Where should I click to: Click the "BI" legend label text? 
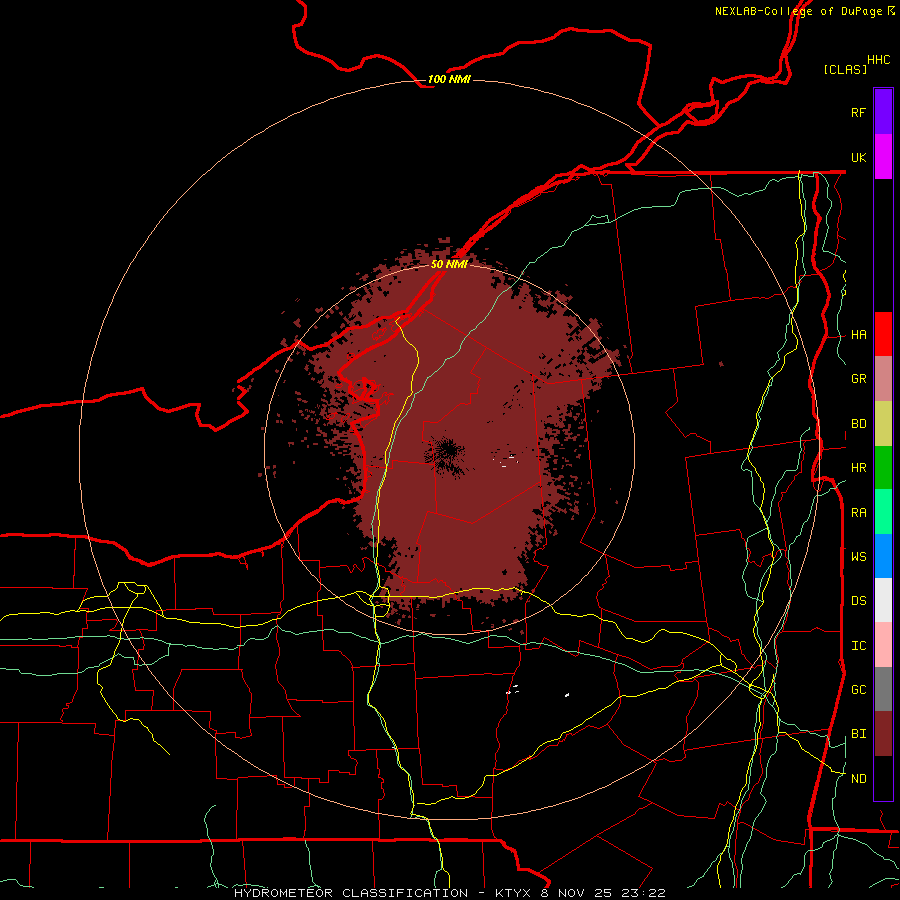point(859,734)
